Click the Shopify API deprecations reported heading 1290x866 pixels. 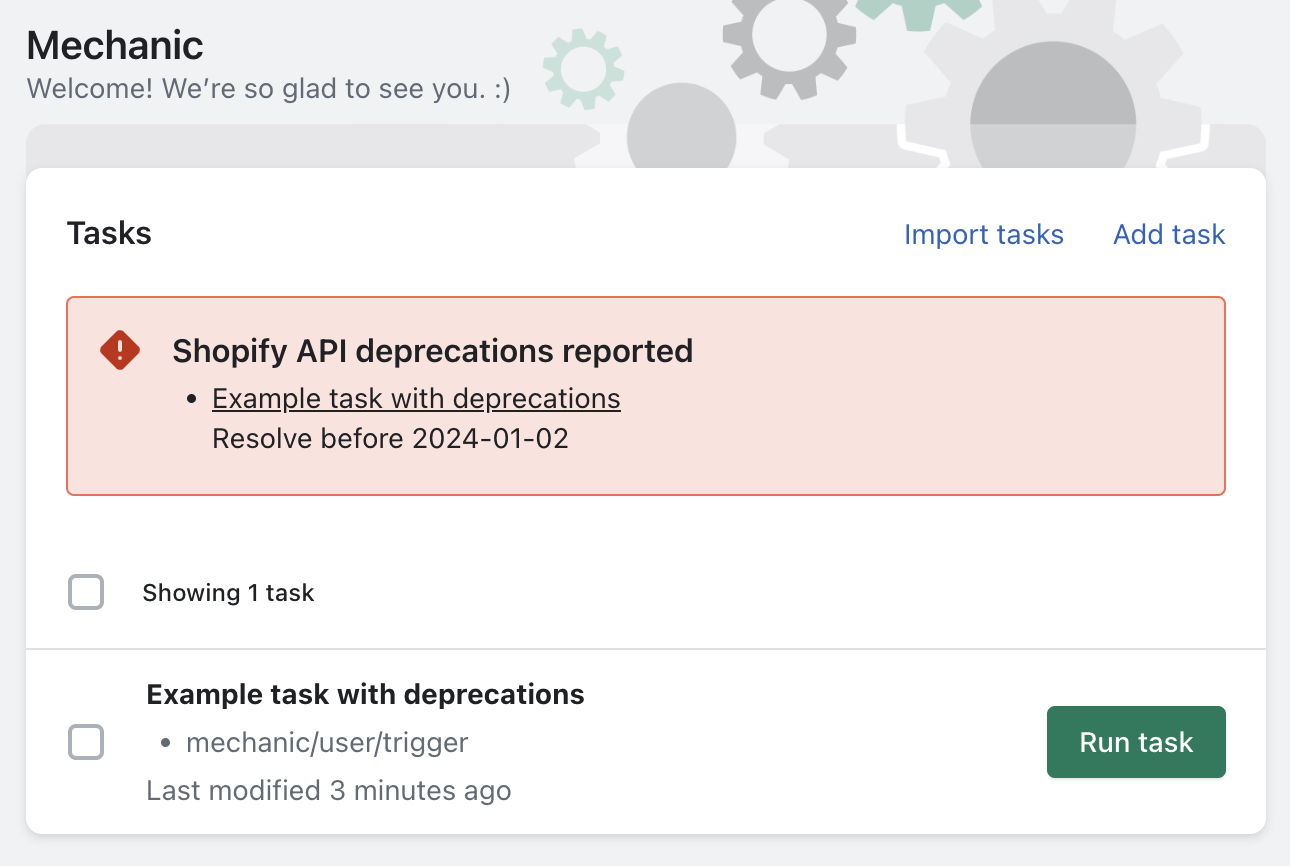[x=432, y=351]
